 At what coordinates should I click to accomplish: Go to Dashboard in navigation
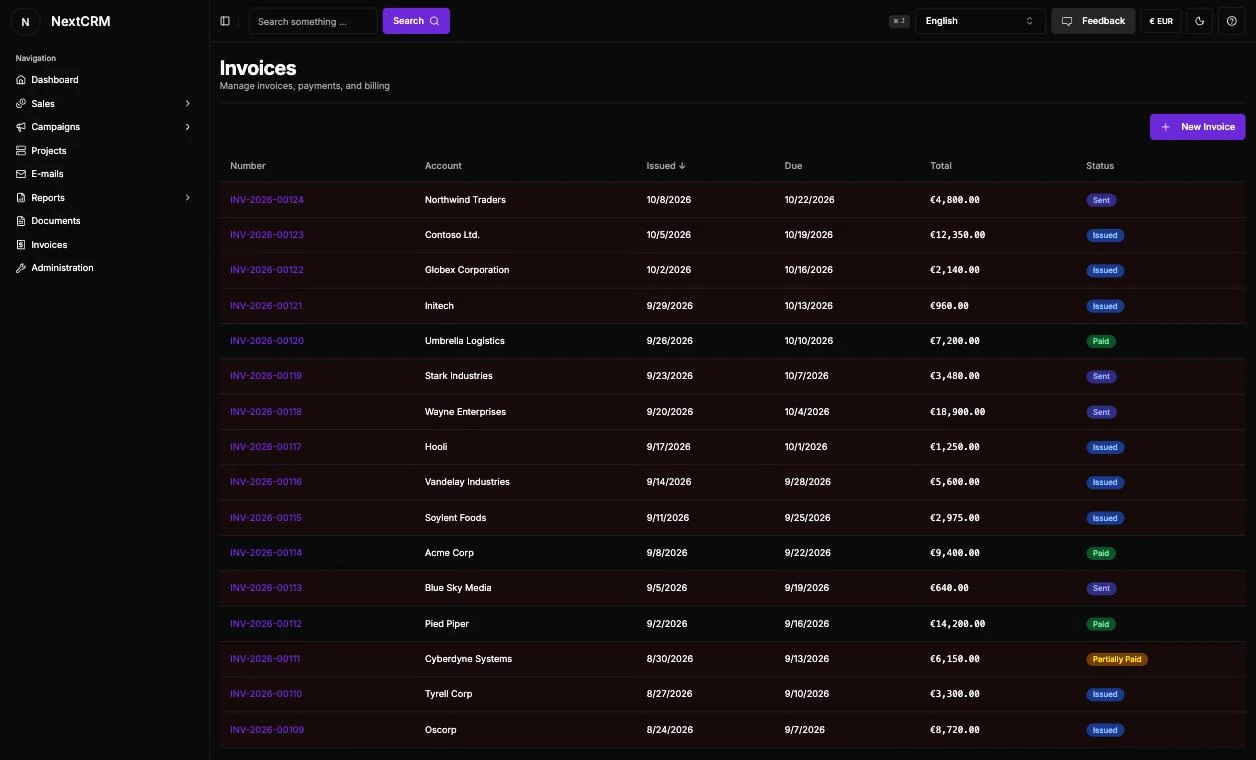pyautogui.click(x=55, y=80)
